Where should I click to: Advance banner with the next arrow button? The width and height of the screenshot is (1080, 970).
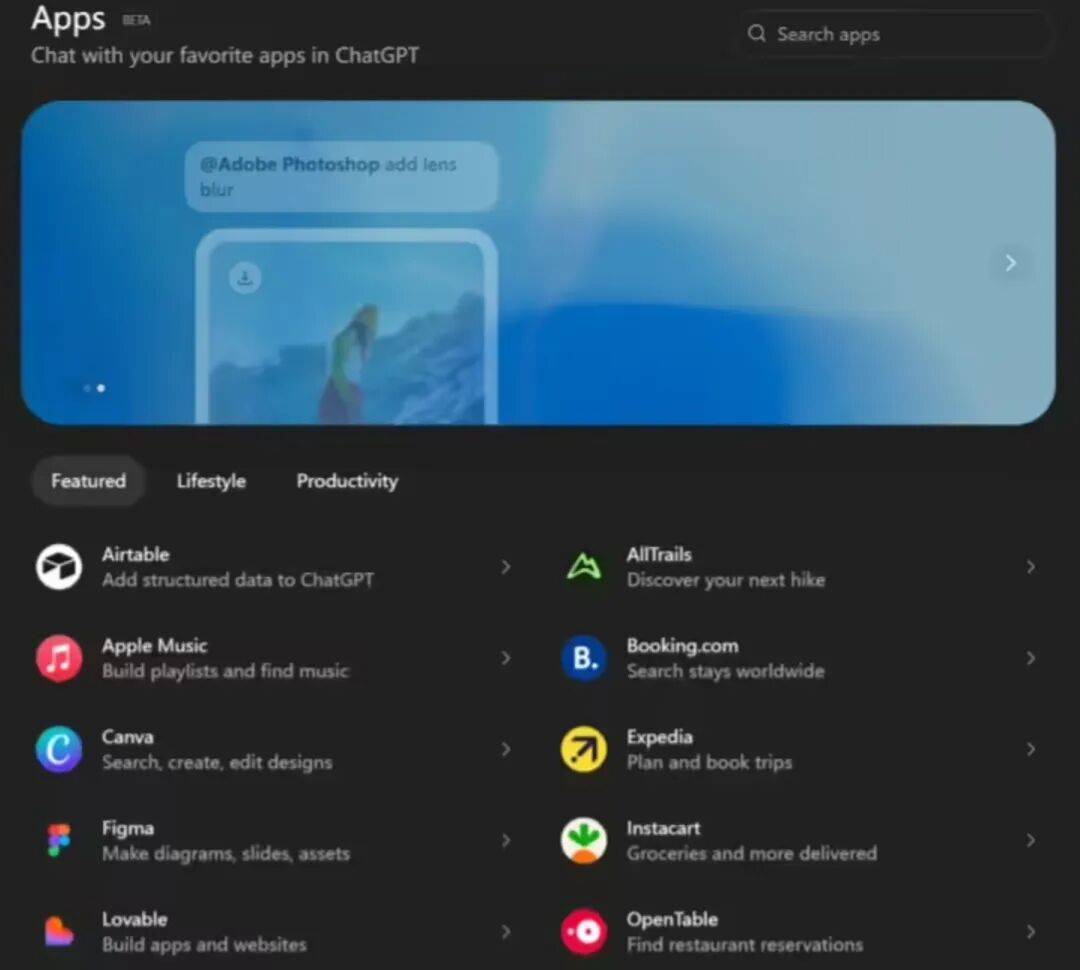pyautogui.click(x=1010, y=263)
